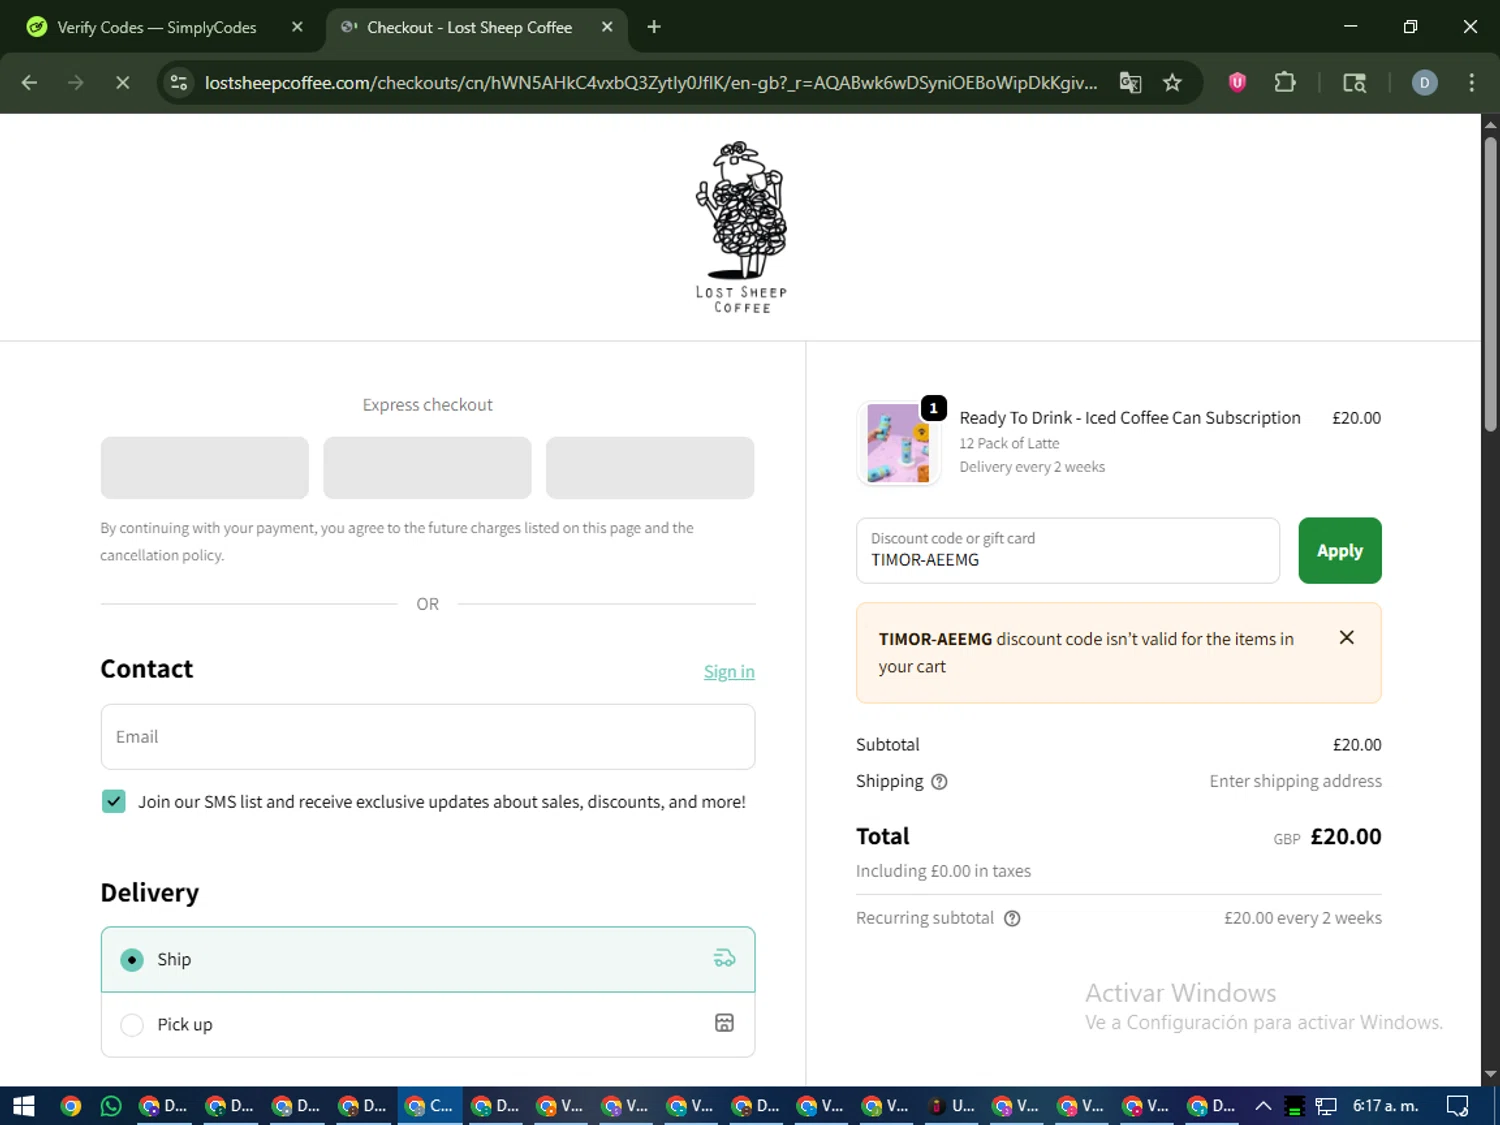Click the Total £20.00 amount
Viewport: 1500px width, 1125px height.
pyautogui.click(x=1346, y=836)
